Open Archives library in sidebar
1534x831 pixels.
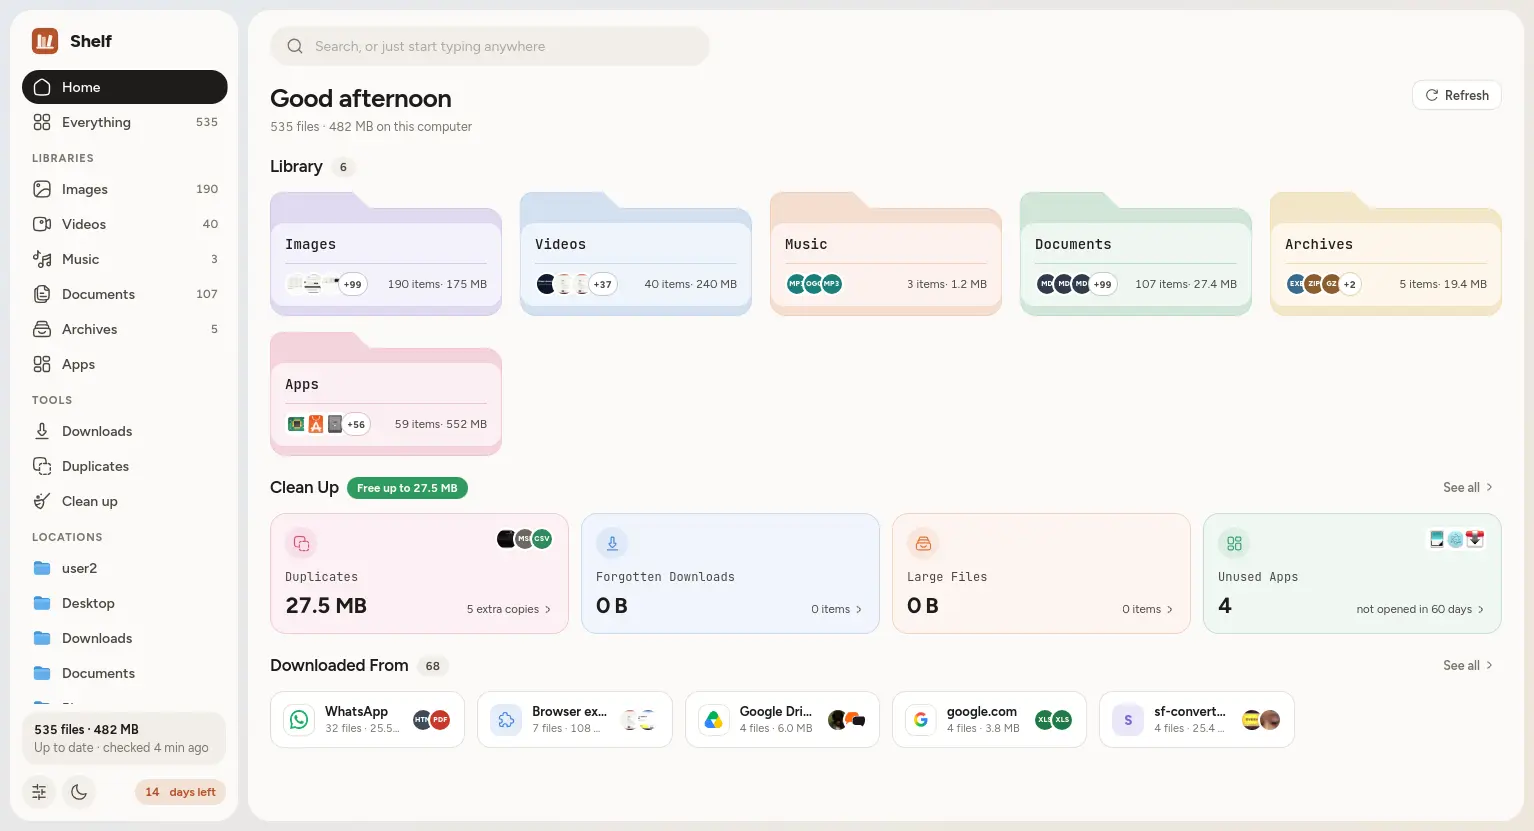(125, 329)
